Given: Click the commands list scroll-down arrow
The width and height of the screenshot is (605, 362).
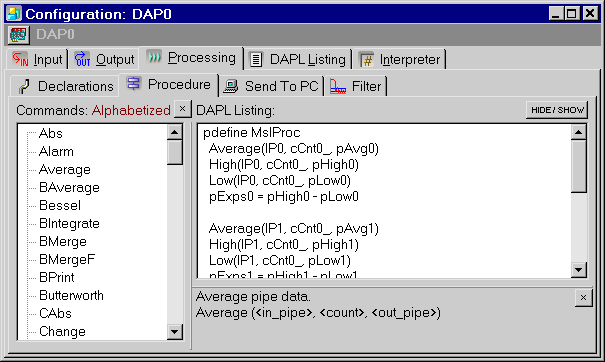Looking at the screenshot, I should click(x=175, y=332).
